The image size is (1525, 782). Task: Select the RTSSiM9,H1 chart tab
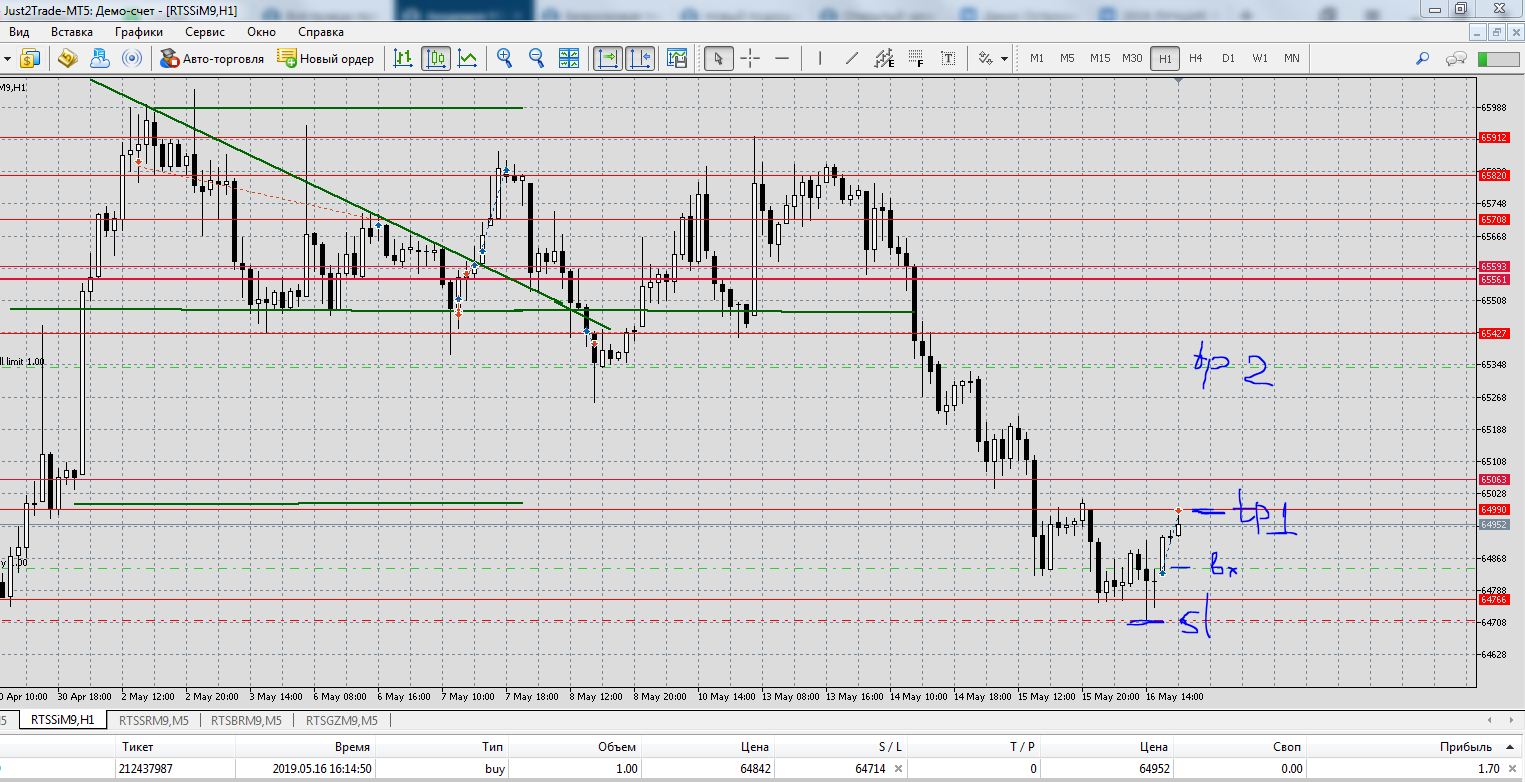63,719
